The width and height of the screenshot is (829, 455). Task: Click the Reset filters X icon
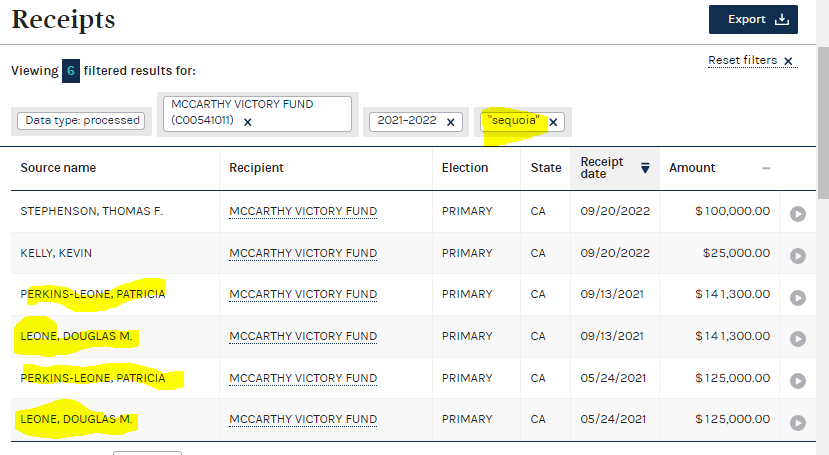coord(788,61)
